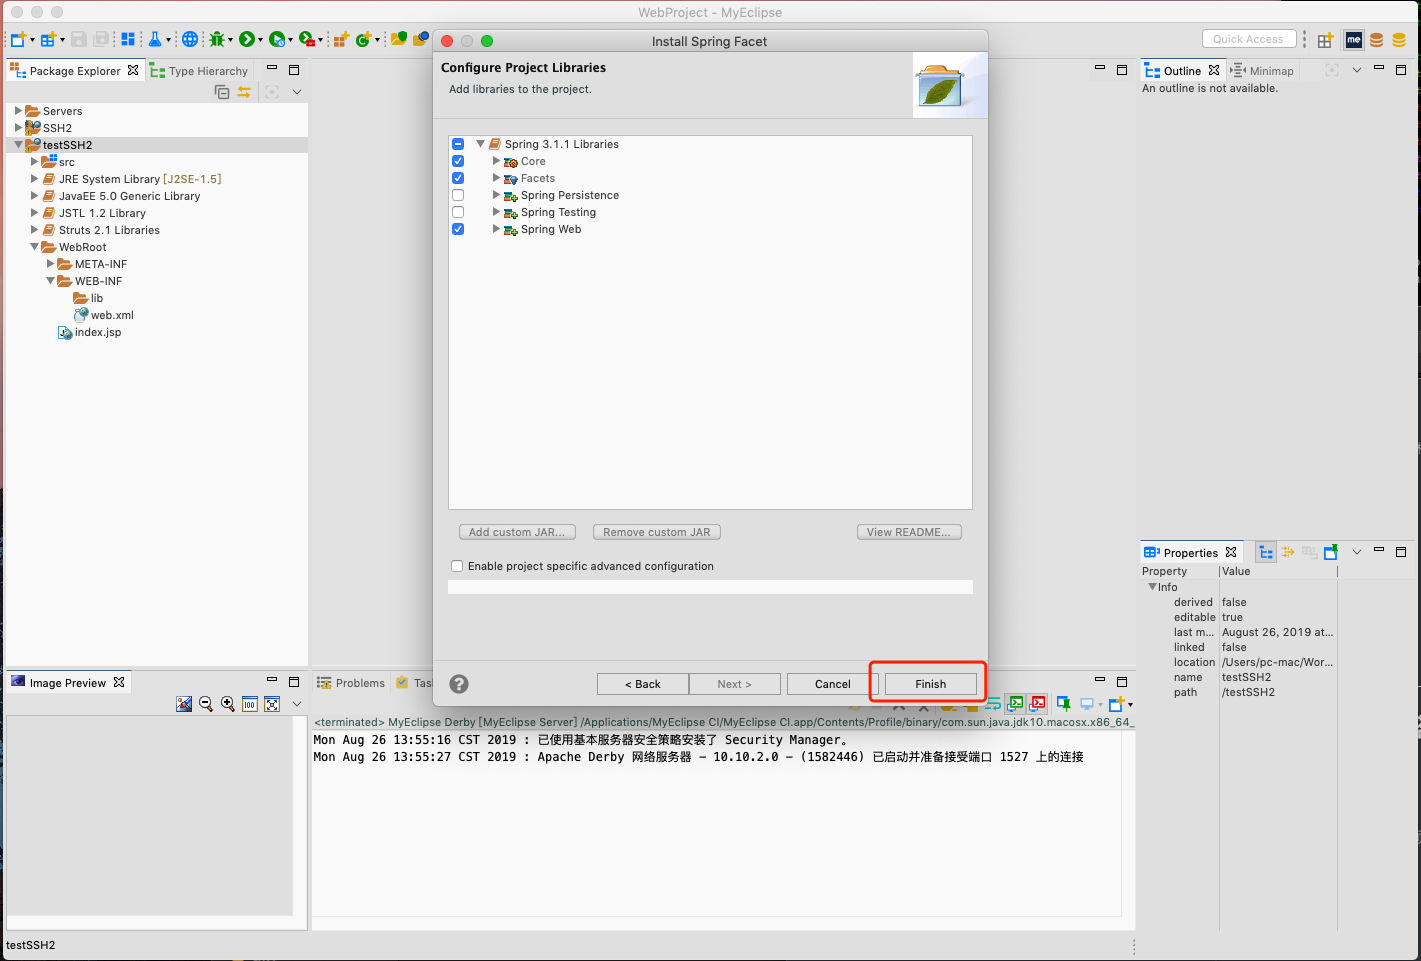Collapse all in Package Explorer
This screenshot has width=1421, height=961.
pyautogui.click(x=222, y=92)
